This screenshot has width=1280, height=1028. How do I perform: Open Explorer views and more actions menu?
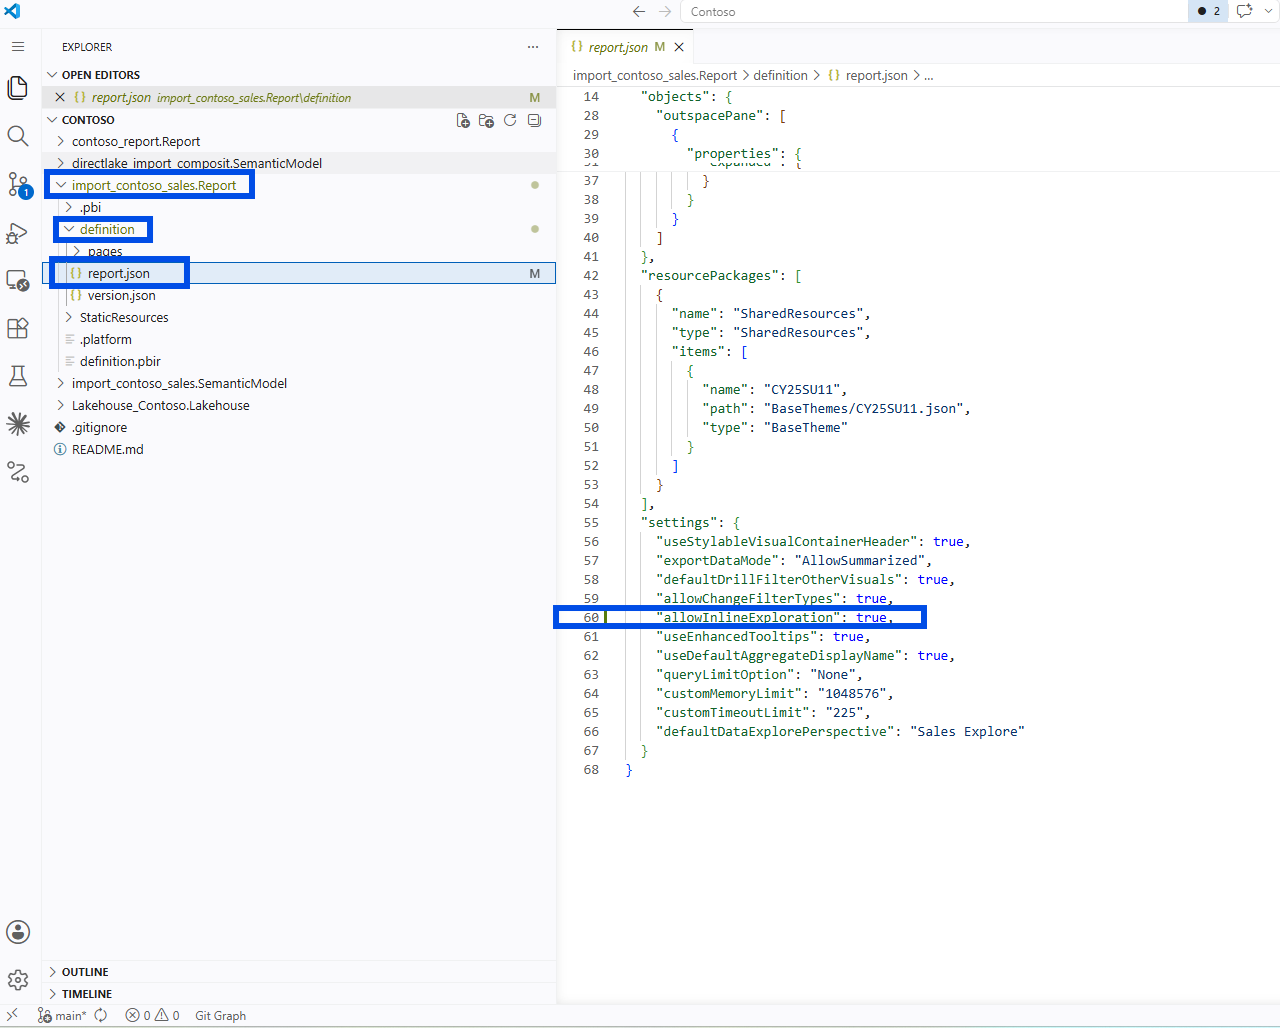point(533,47)
